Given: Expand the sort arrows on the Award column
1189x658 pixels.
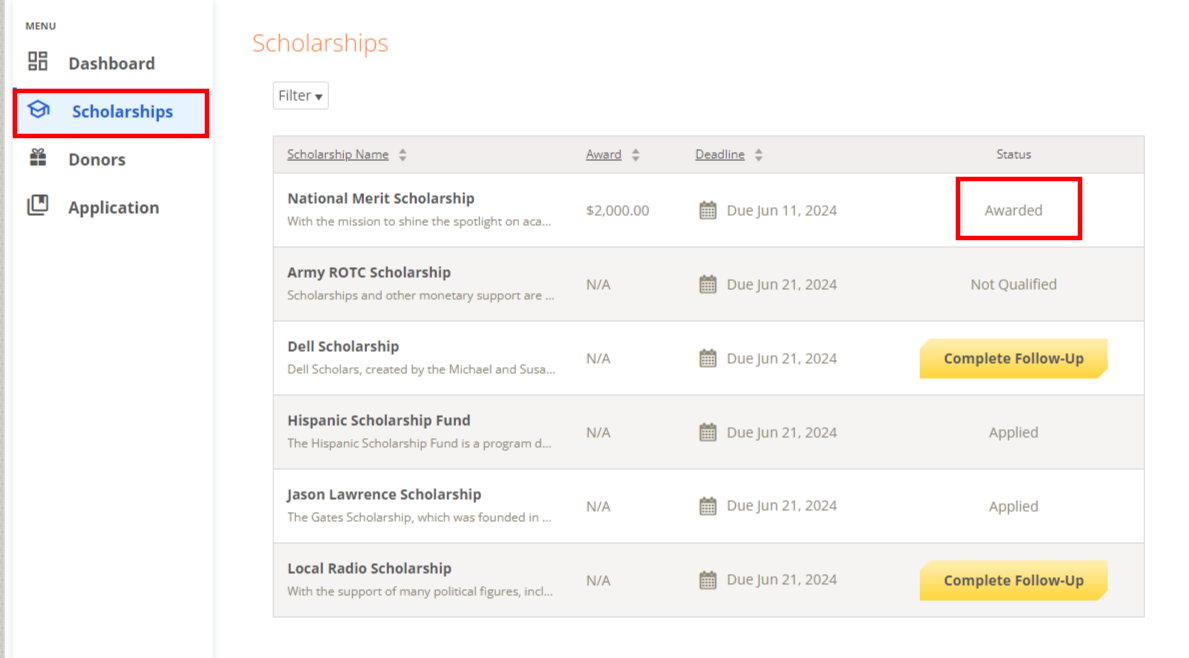Looking at the screenshot, I should pos(636,154).
